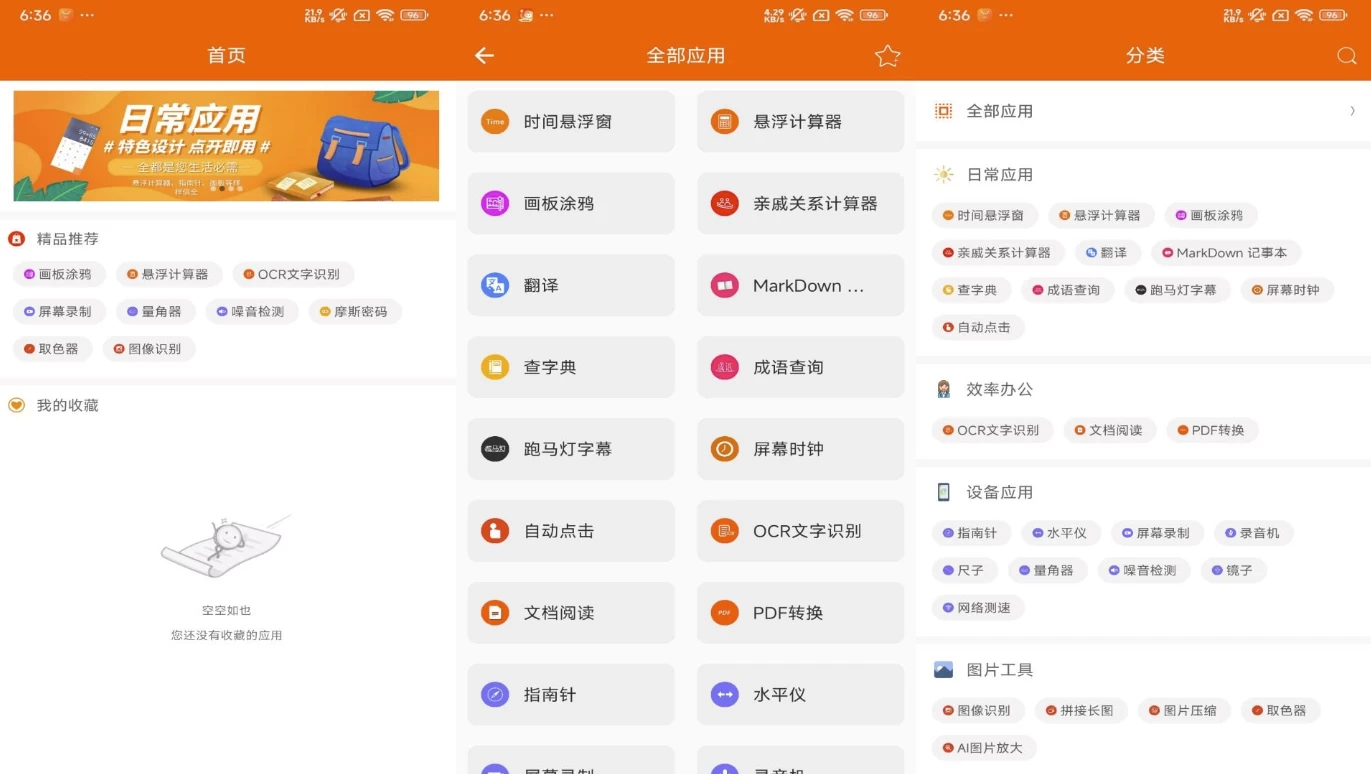The height and width of the screenshot is (774, 1371).
Task: Tap the star favorite icon in 全部应用 header
Action: 888,56
